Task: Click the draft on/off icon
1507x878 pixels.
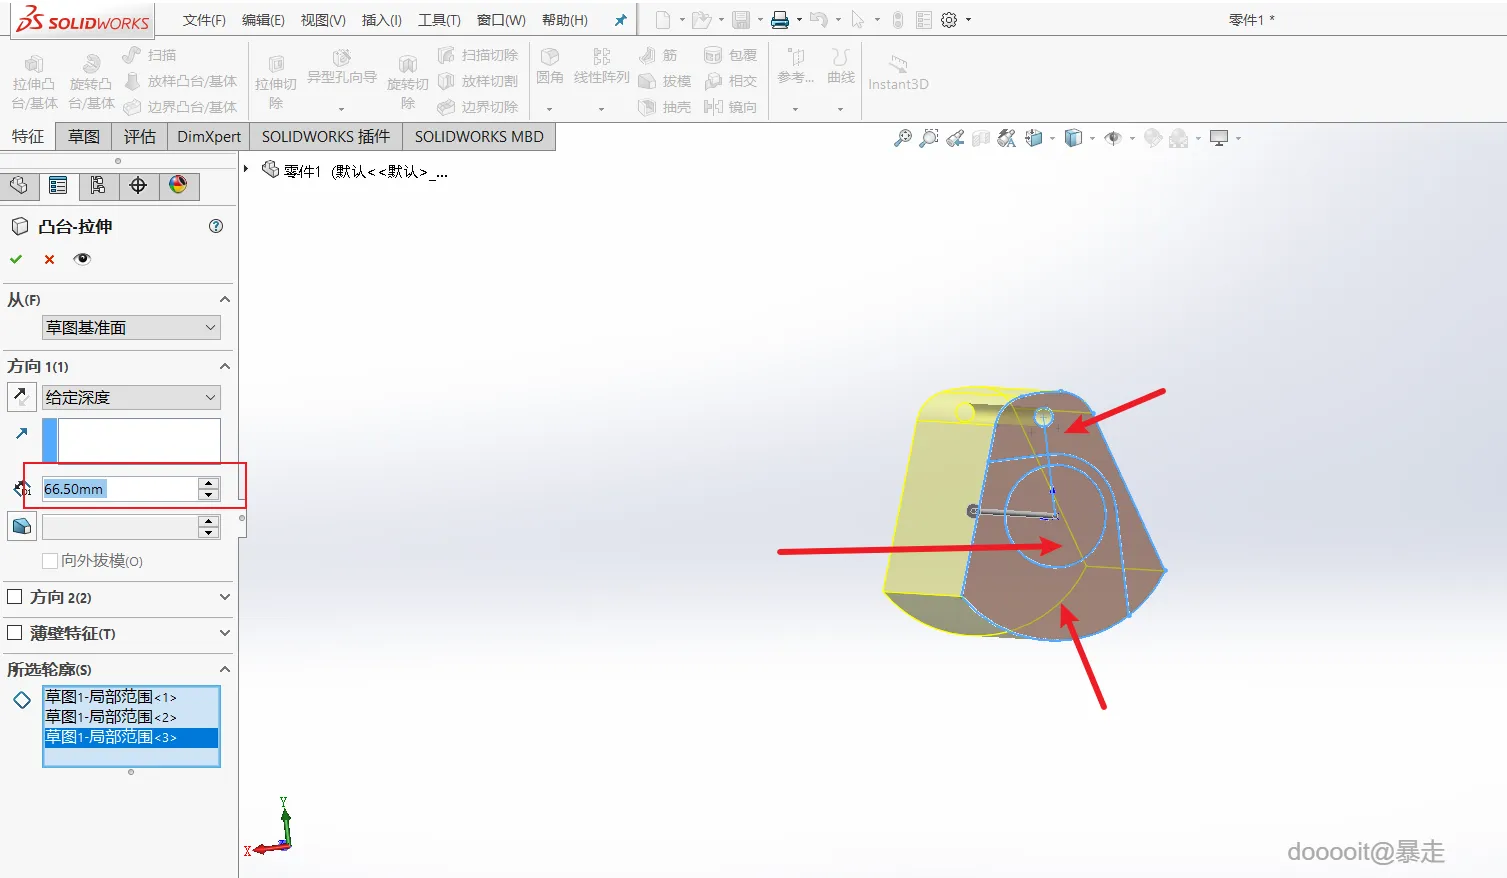Action: [22, 526]
